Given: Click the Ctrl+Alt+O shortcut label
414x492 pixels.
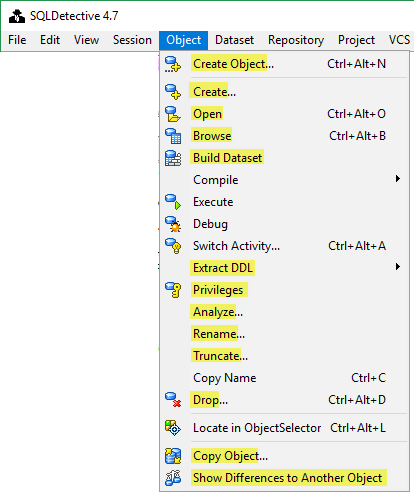Looking at the screenshot, I should pyautogui.click(x=356, y=114).
